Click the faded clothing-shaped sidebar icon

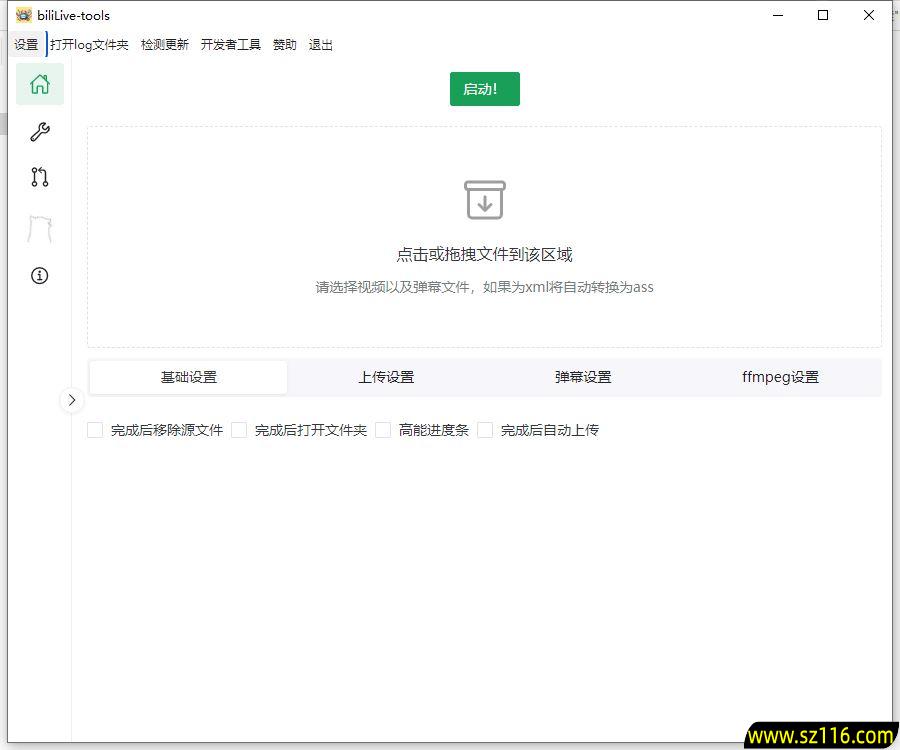pos(40,229)
